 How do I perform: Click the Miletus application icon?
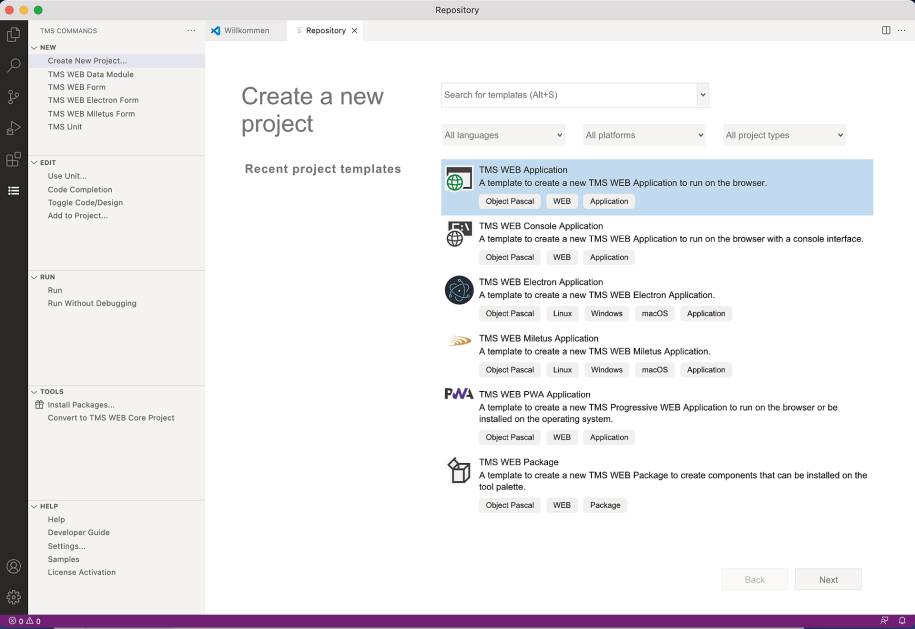point(459,341)
